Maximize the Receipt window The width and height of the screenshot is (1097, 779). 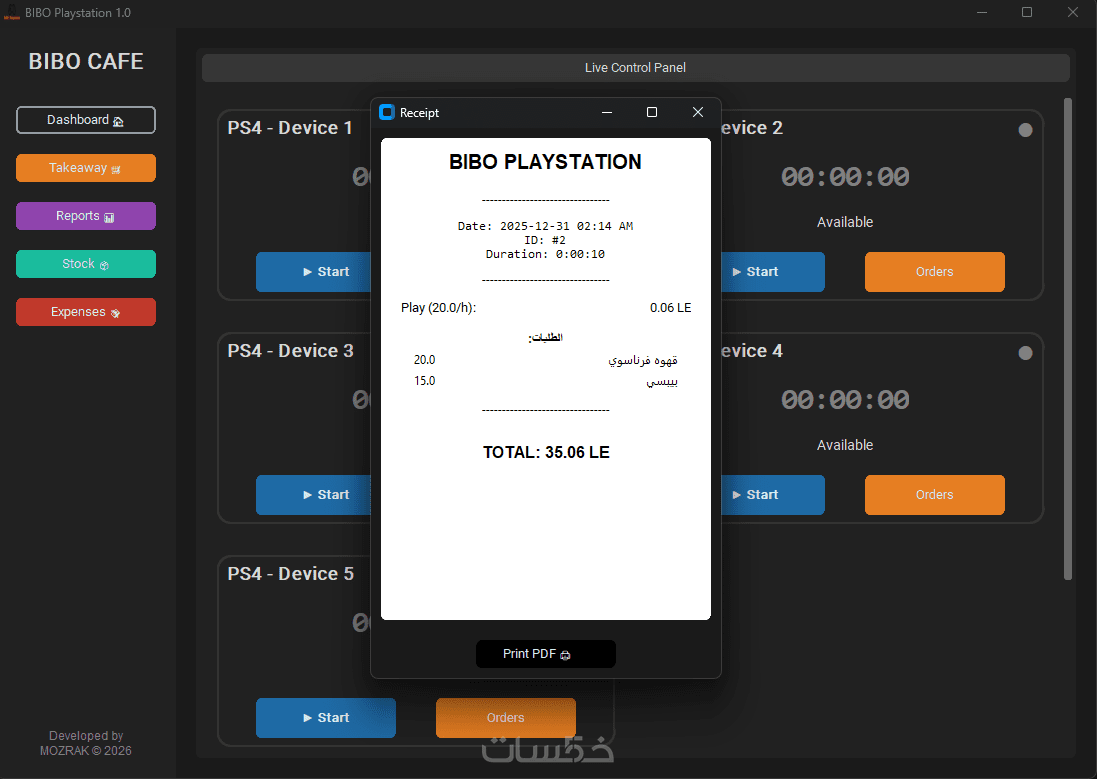click(x=652, y=112)
